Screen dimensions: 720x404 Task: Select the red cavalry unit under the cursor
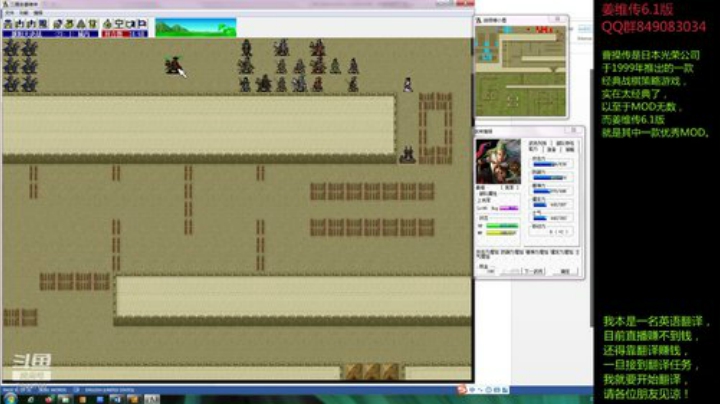tap(174, 65)
